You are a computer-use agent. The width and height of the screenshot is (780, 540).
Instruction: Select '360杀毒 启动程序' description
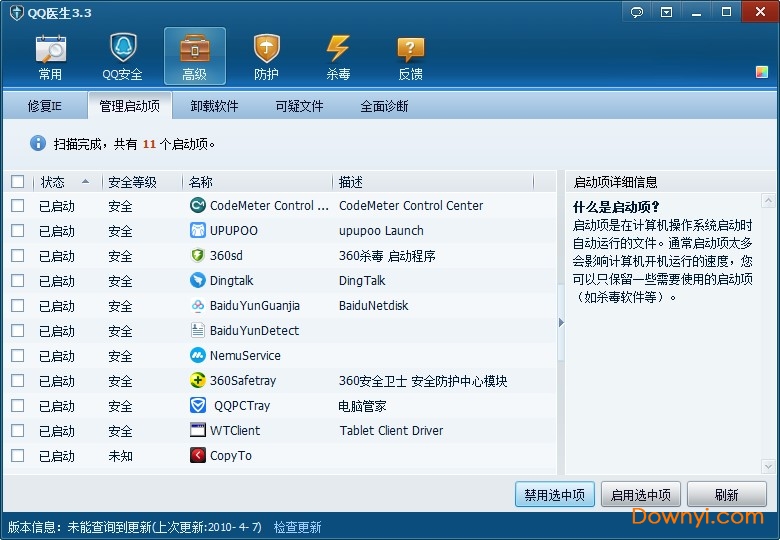tap(387, 256)
